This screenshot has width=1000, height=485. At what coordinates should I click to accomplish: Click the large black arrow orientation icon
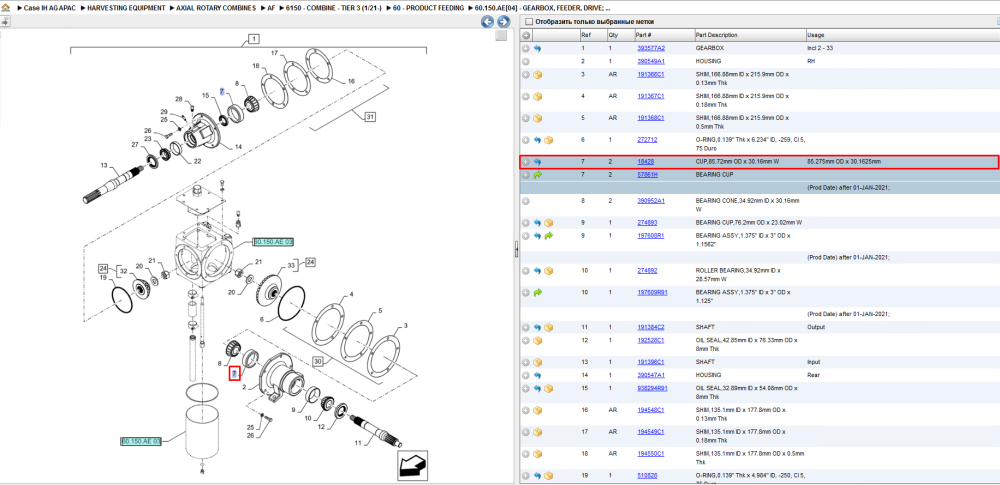(x=412, y=466)
